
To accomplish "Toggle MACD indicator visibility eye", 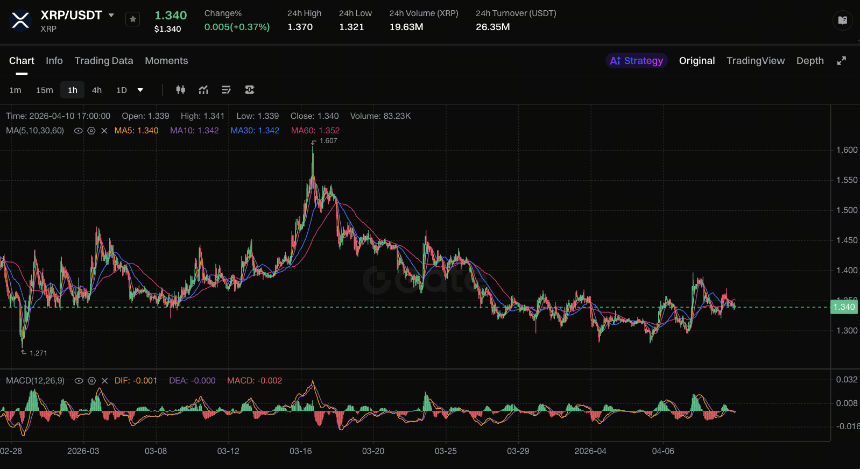I will (x=78, y=381).
